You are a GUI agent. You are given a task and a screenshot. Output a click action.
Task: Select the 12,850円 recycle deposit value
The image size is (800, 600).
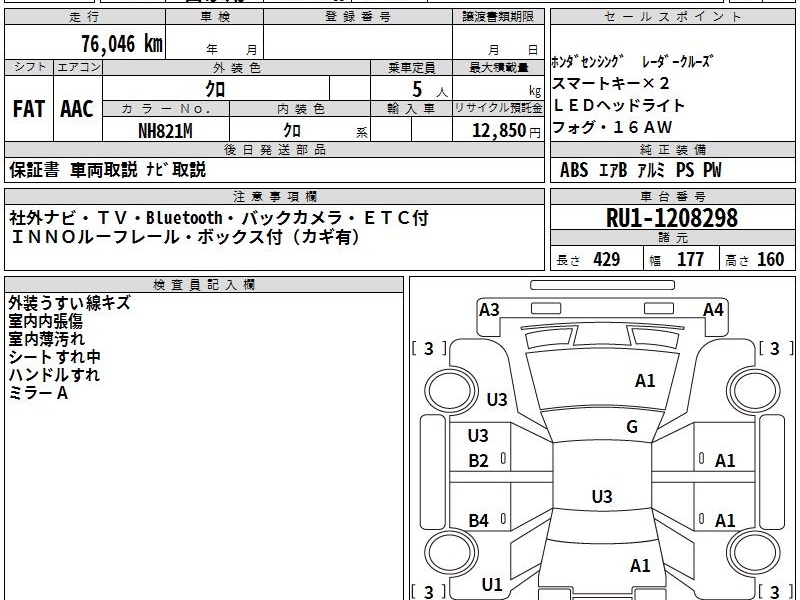point(506,131)
